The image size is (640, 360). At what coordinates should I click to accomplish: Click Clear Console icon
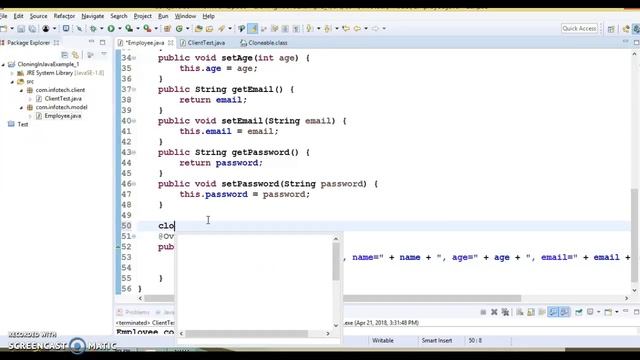click(520, 312)
